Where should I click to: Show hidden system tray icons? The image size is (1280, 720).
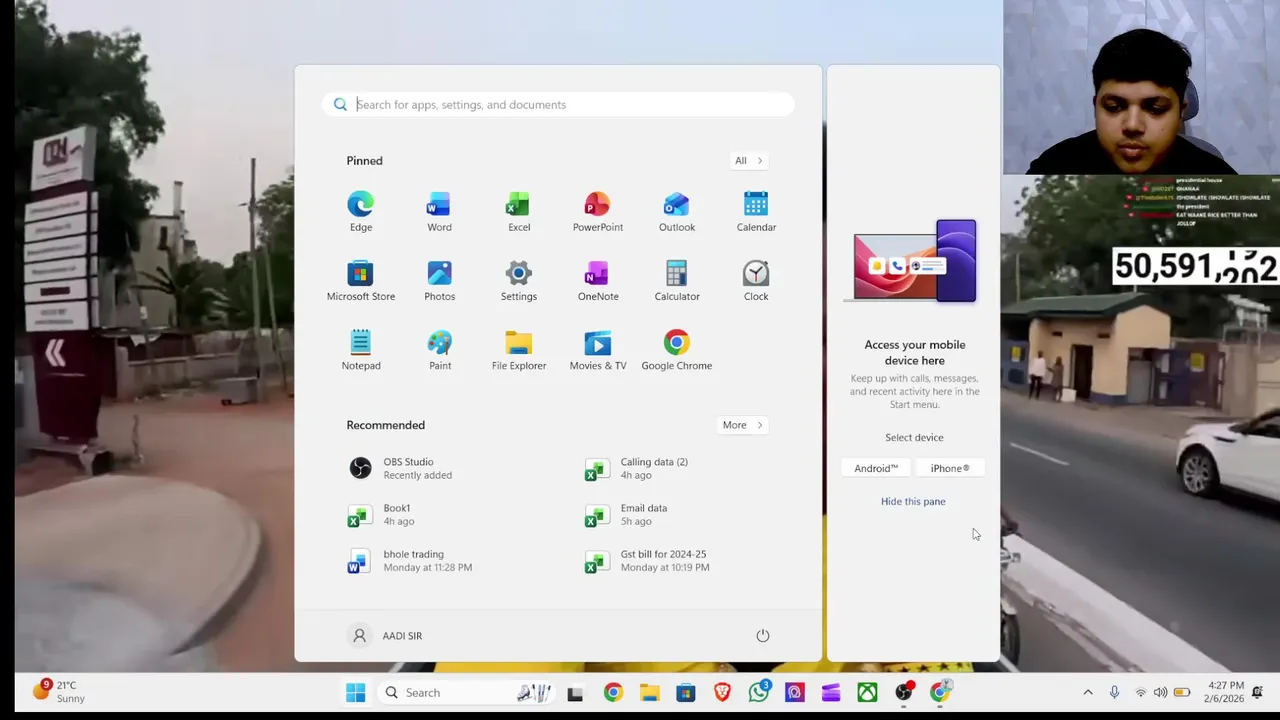1088,692
